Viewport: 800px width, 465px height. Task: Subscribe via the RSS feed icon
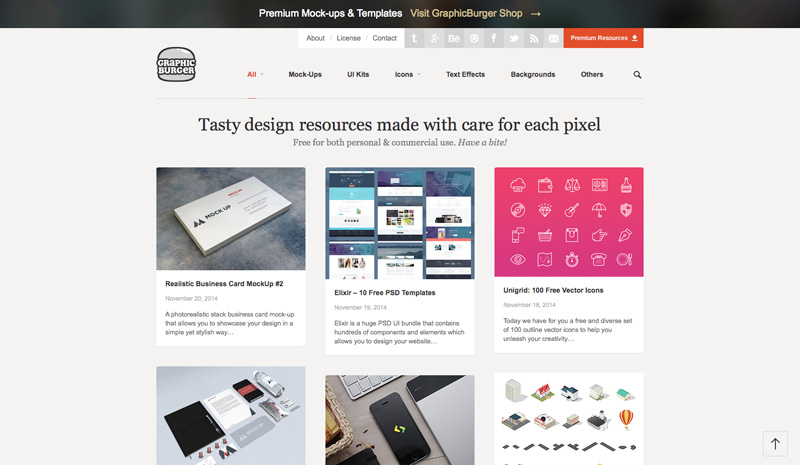click(x=534, y=38)
